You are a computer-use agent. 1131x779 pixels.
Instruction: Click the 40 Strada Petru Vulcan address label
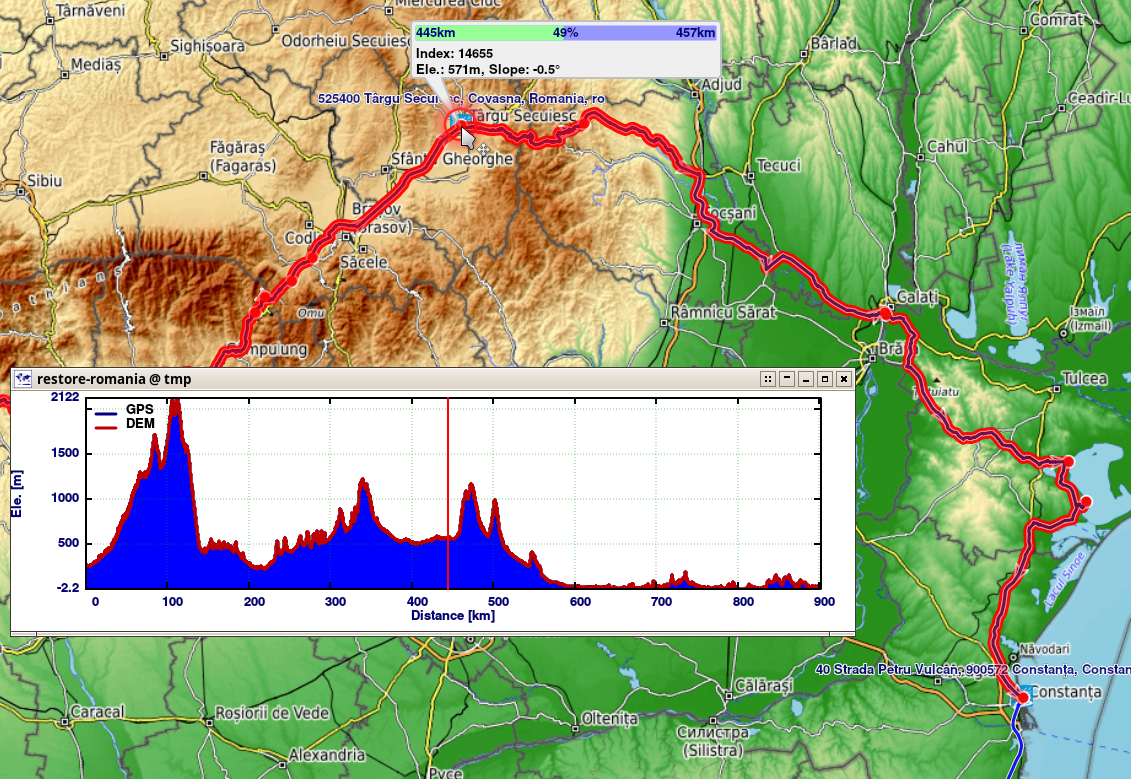pos(973,669)
